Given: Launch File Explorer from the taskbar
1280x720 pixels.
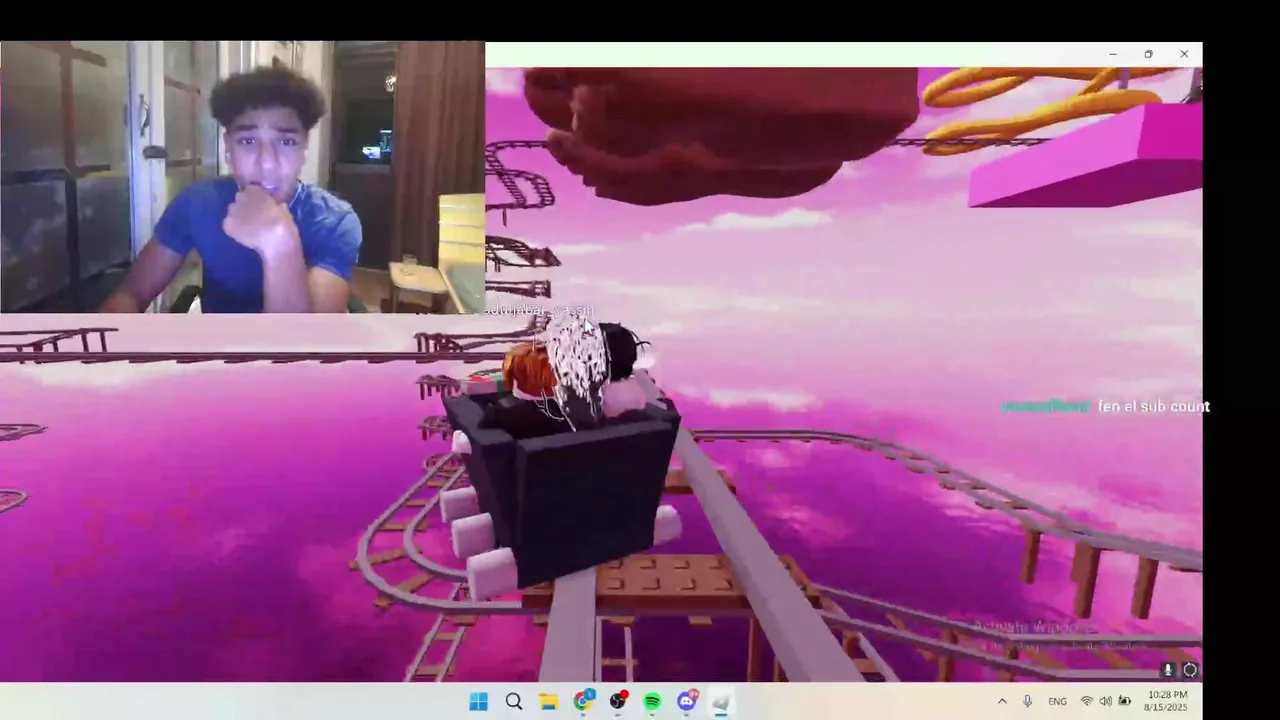Looking at the screenshot, I should tap(548, 702).
